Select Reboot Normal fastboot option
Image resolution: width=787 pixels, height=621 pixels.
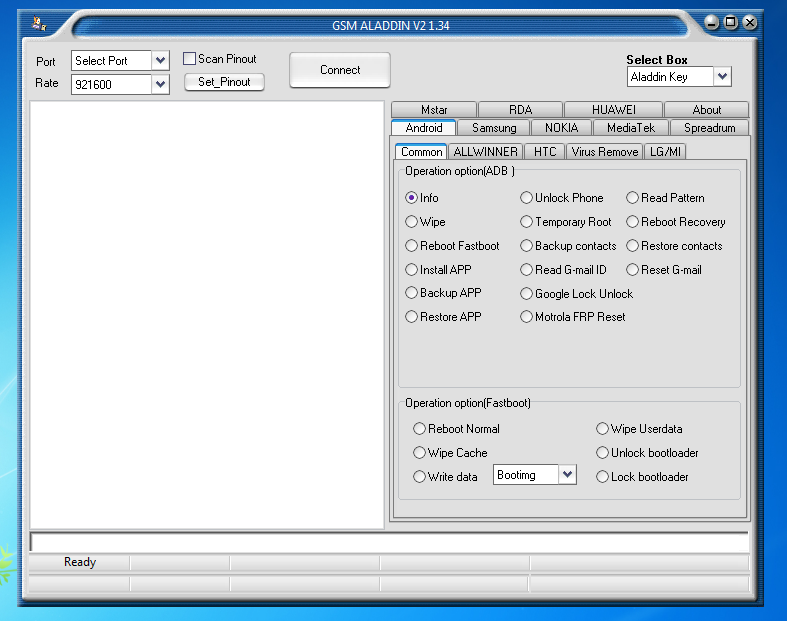pos(419,429)
